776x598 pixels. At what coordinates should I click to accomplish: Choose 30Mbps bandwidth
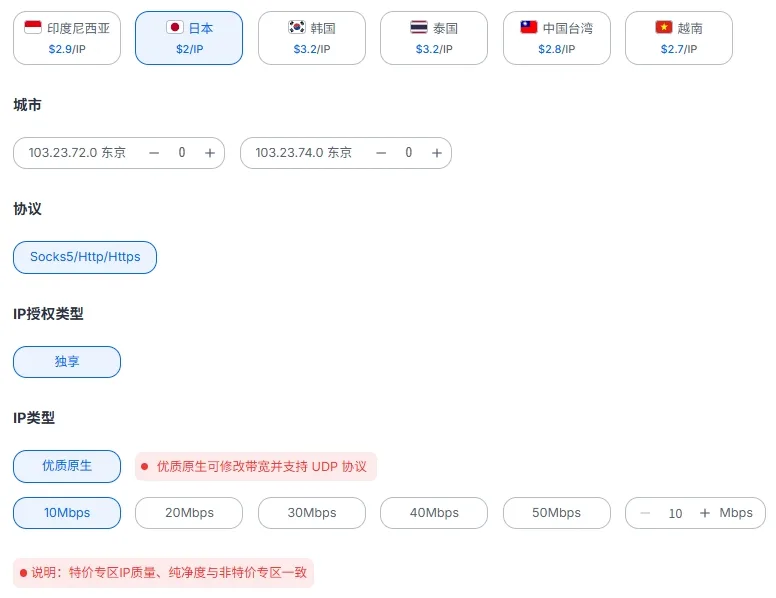(x=312, y=513)
